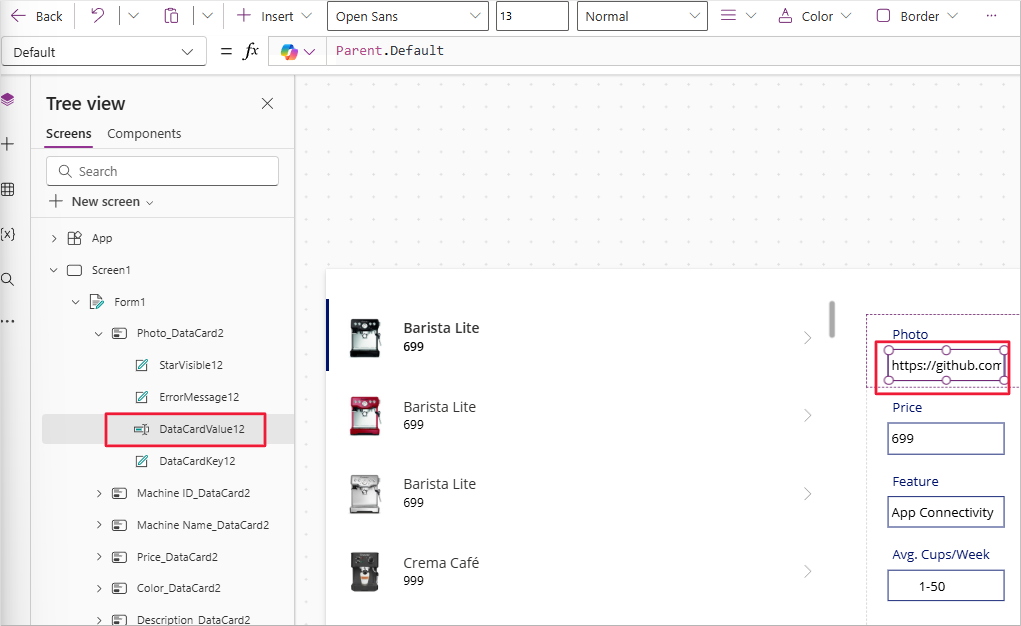The image size is (1021, 626).
Task: Click the Price field showing 699
Action: [945, 438]
